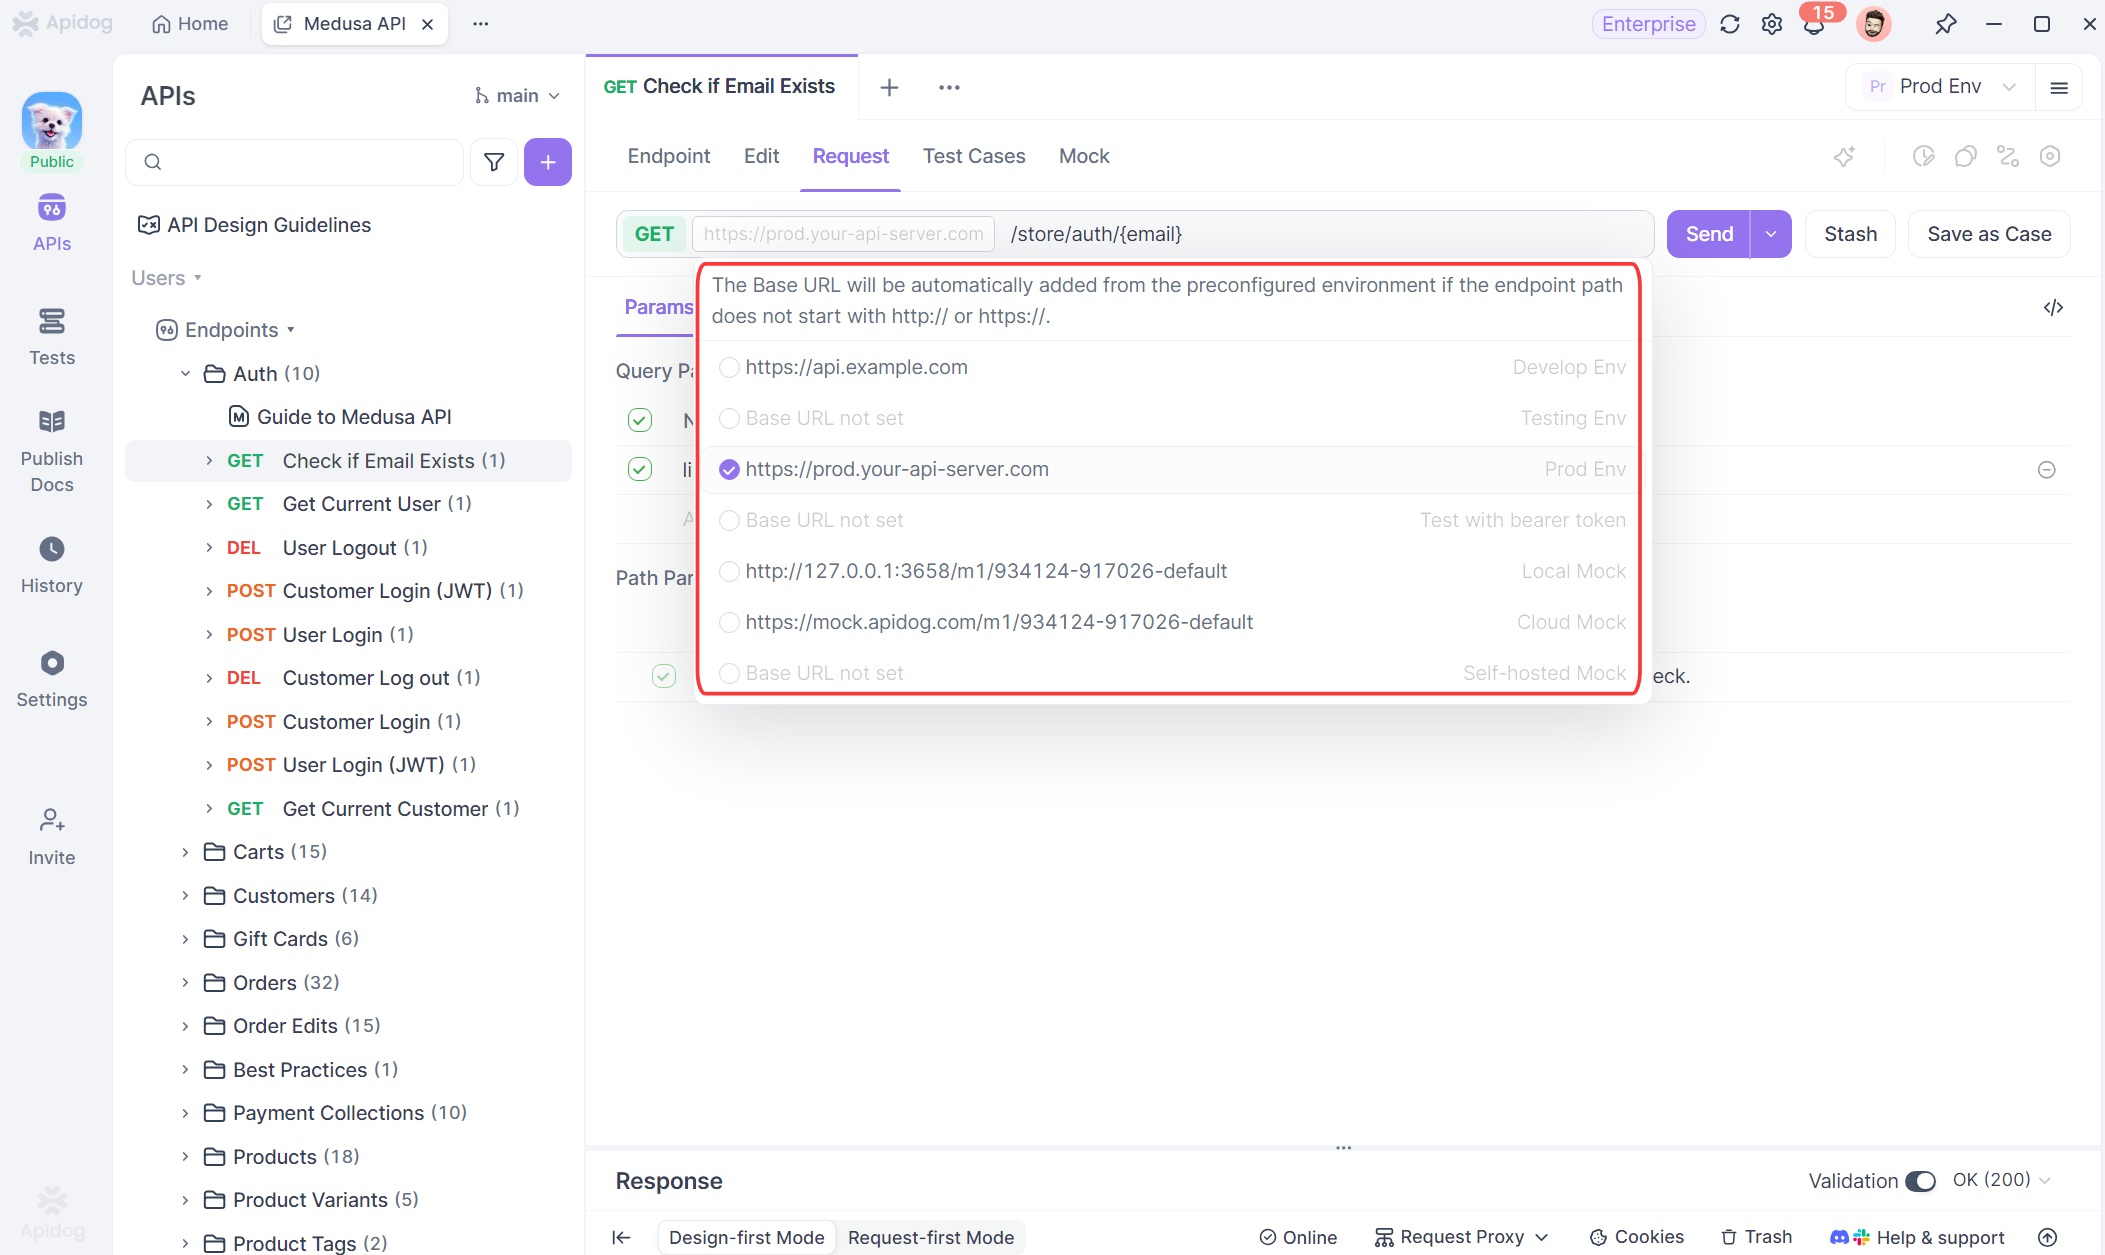Screen dimensions: 2105x1255
Task: Switch to the Test Cases tab
Action: 973,156
